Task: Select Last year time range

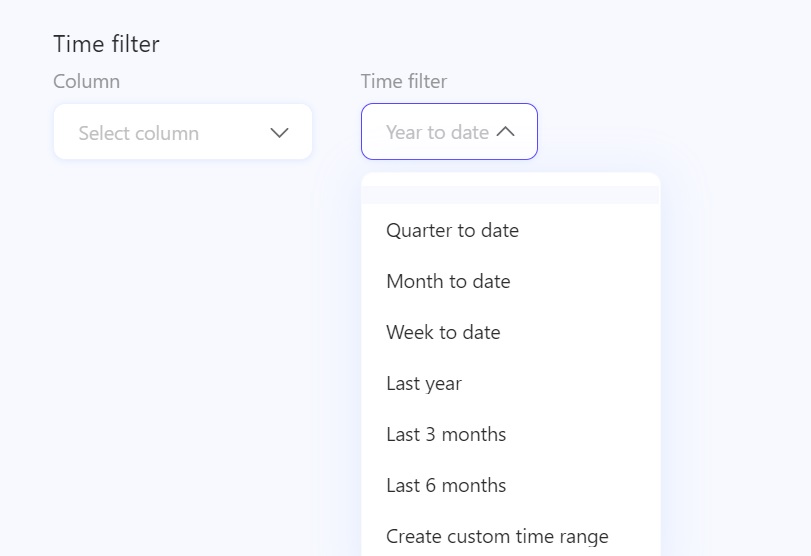Action: click(424, 383)
